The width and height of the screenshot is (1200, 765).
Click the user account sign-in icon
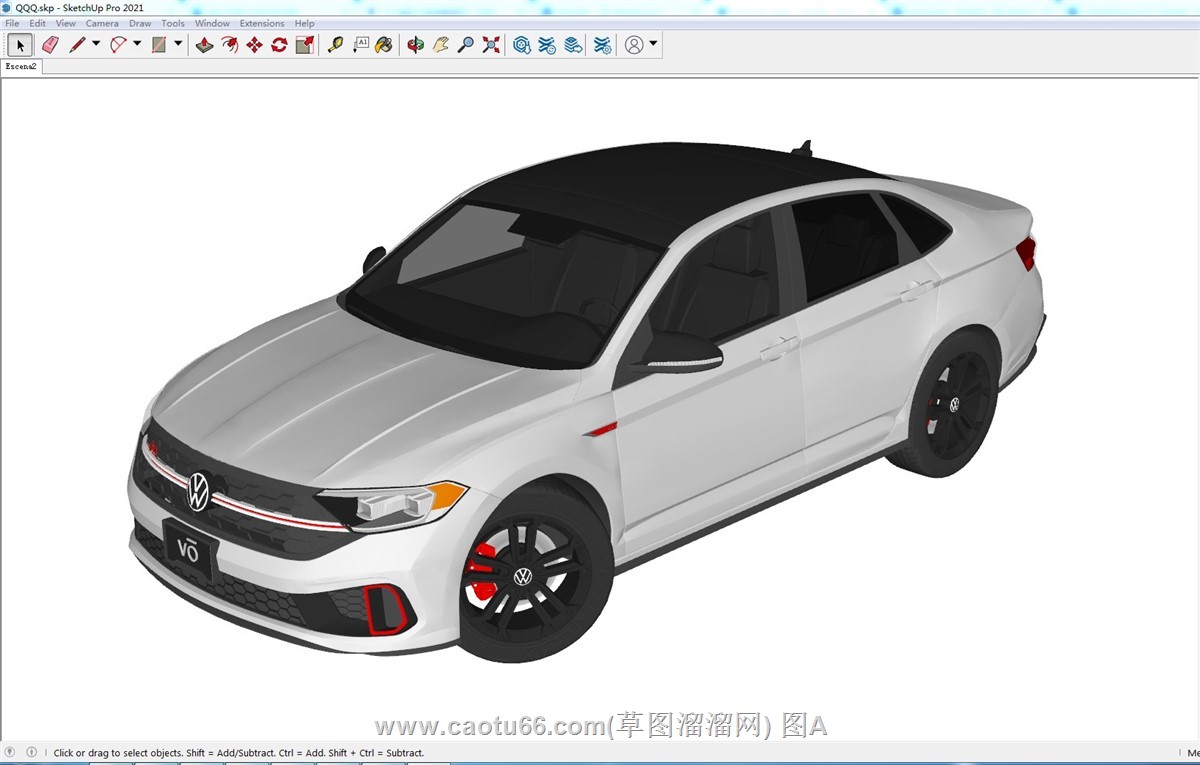[634, 45]
